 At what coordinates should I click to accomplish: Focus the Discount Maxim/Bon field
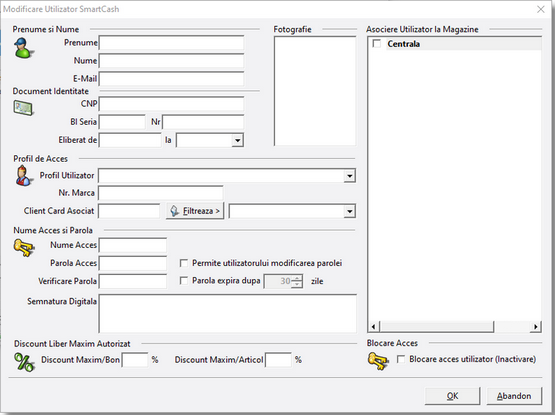(x=135, y=360)
